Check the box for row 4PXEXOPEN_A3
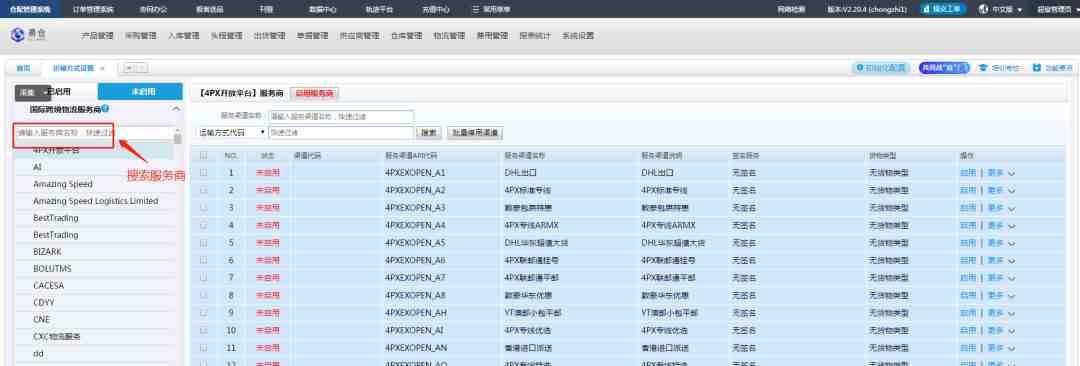Screen dimensions: 1080x366 pyautogui.click(x=203, y=207)
